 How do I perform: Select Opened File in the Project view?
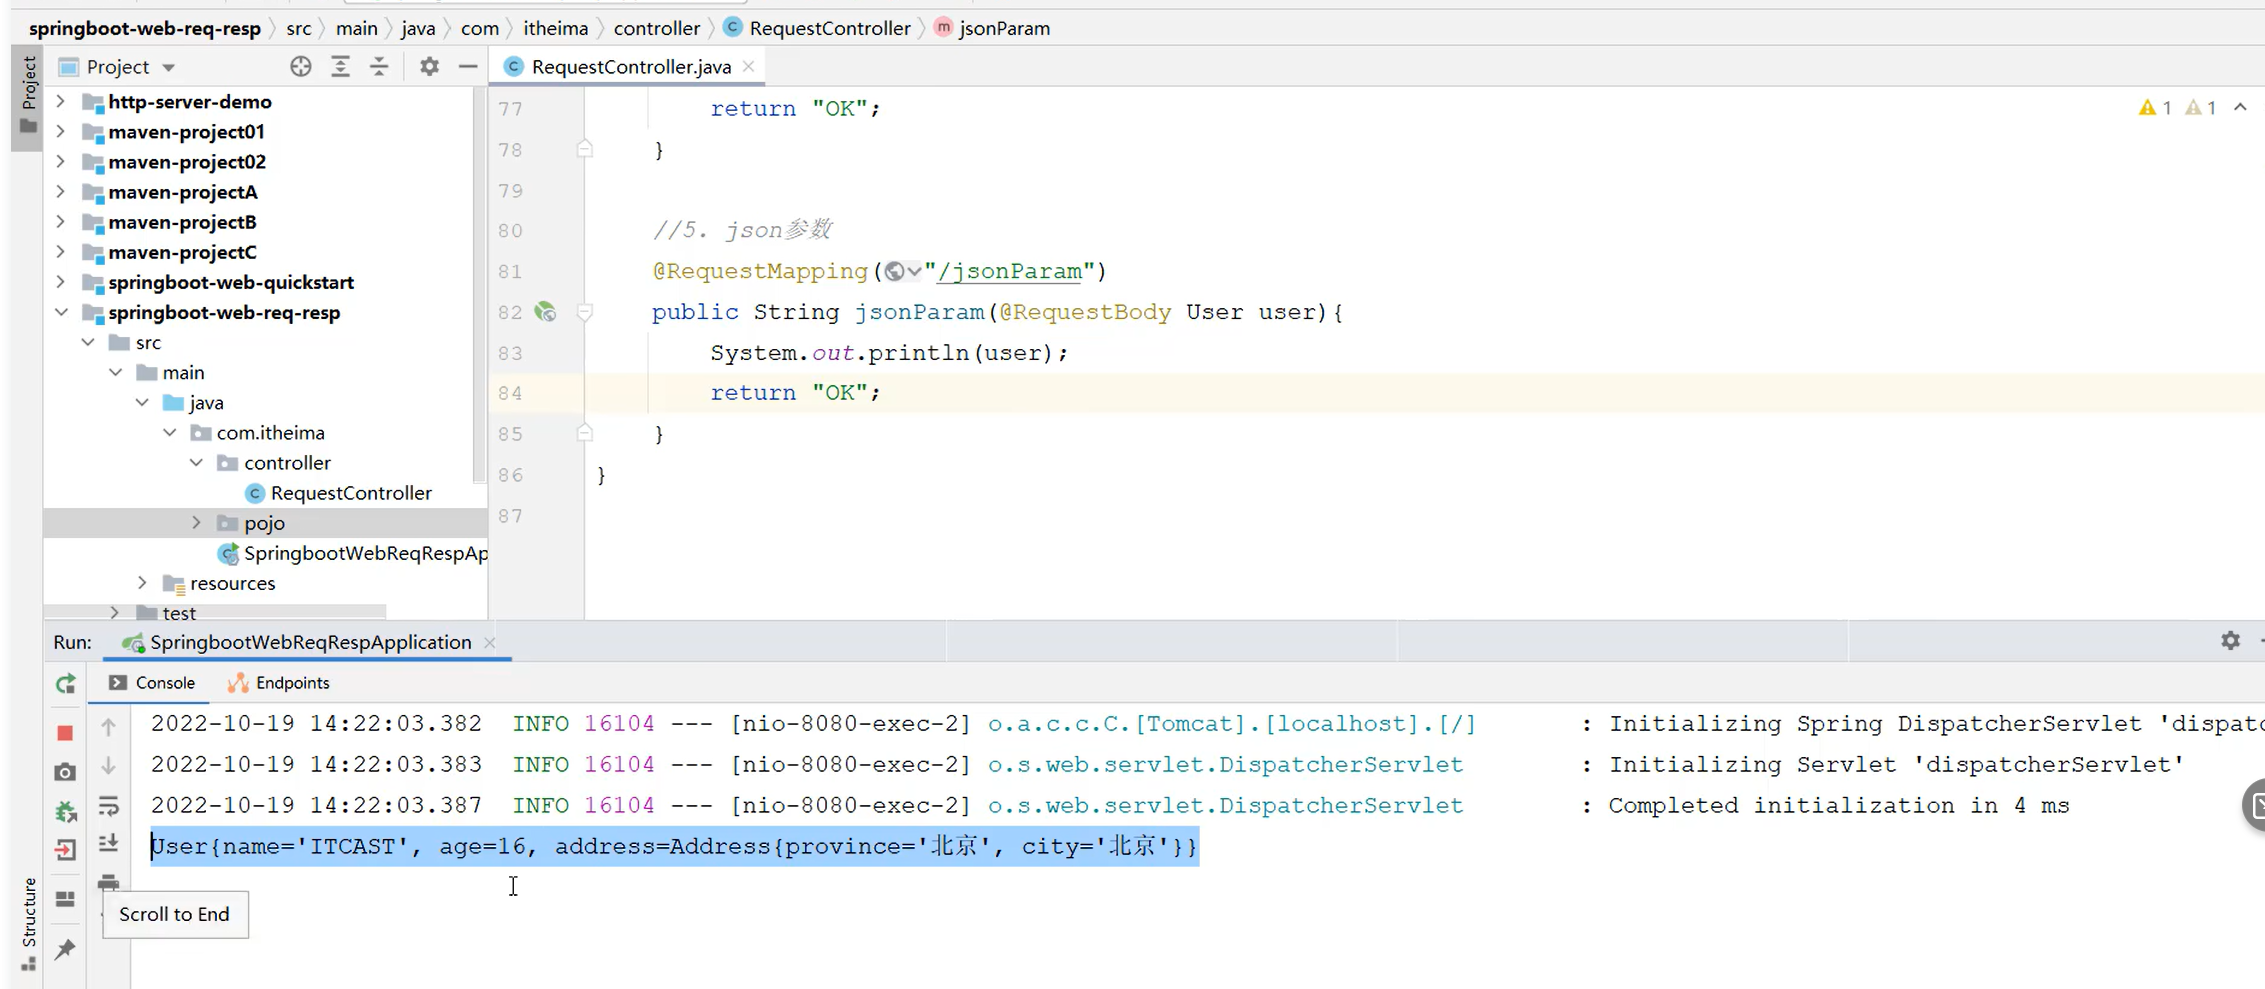[300, 66]
